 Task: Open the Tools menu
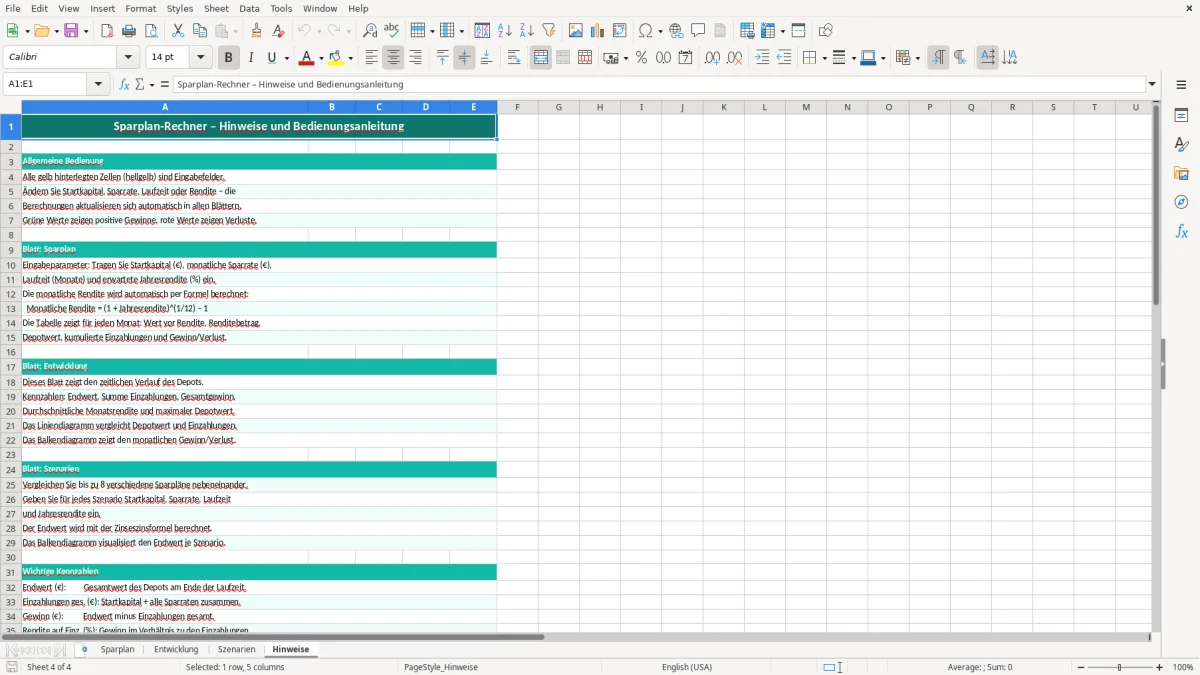281,8
